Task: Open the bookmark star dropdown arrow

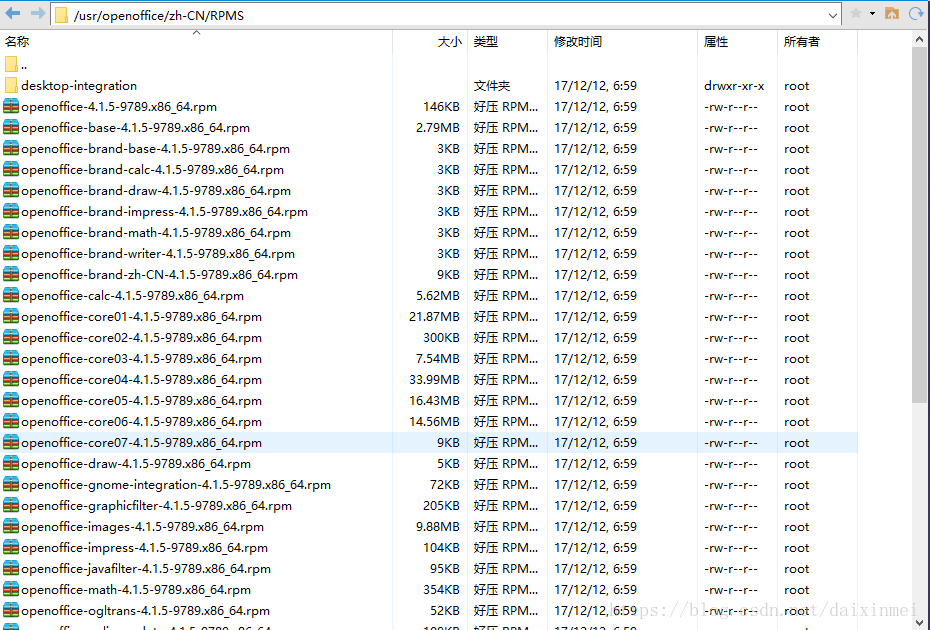Action: [x=872, y=13]
